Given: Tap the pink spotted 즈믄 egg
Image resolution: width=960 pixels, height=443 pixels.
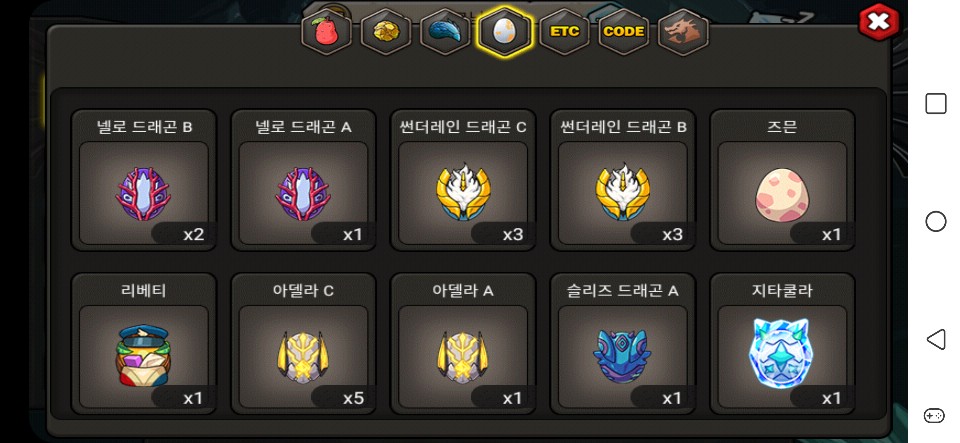Looking at the screenshot, I should pos(782,181).
